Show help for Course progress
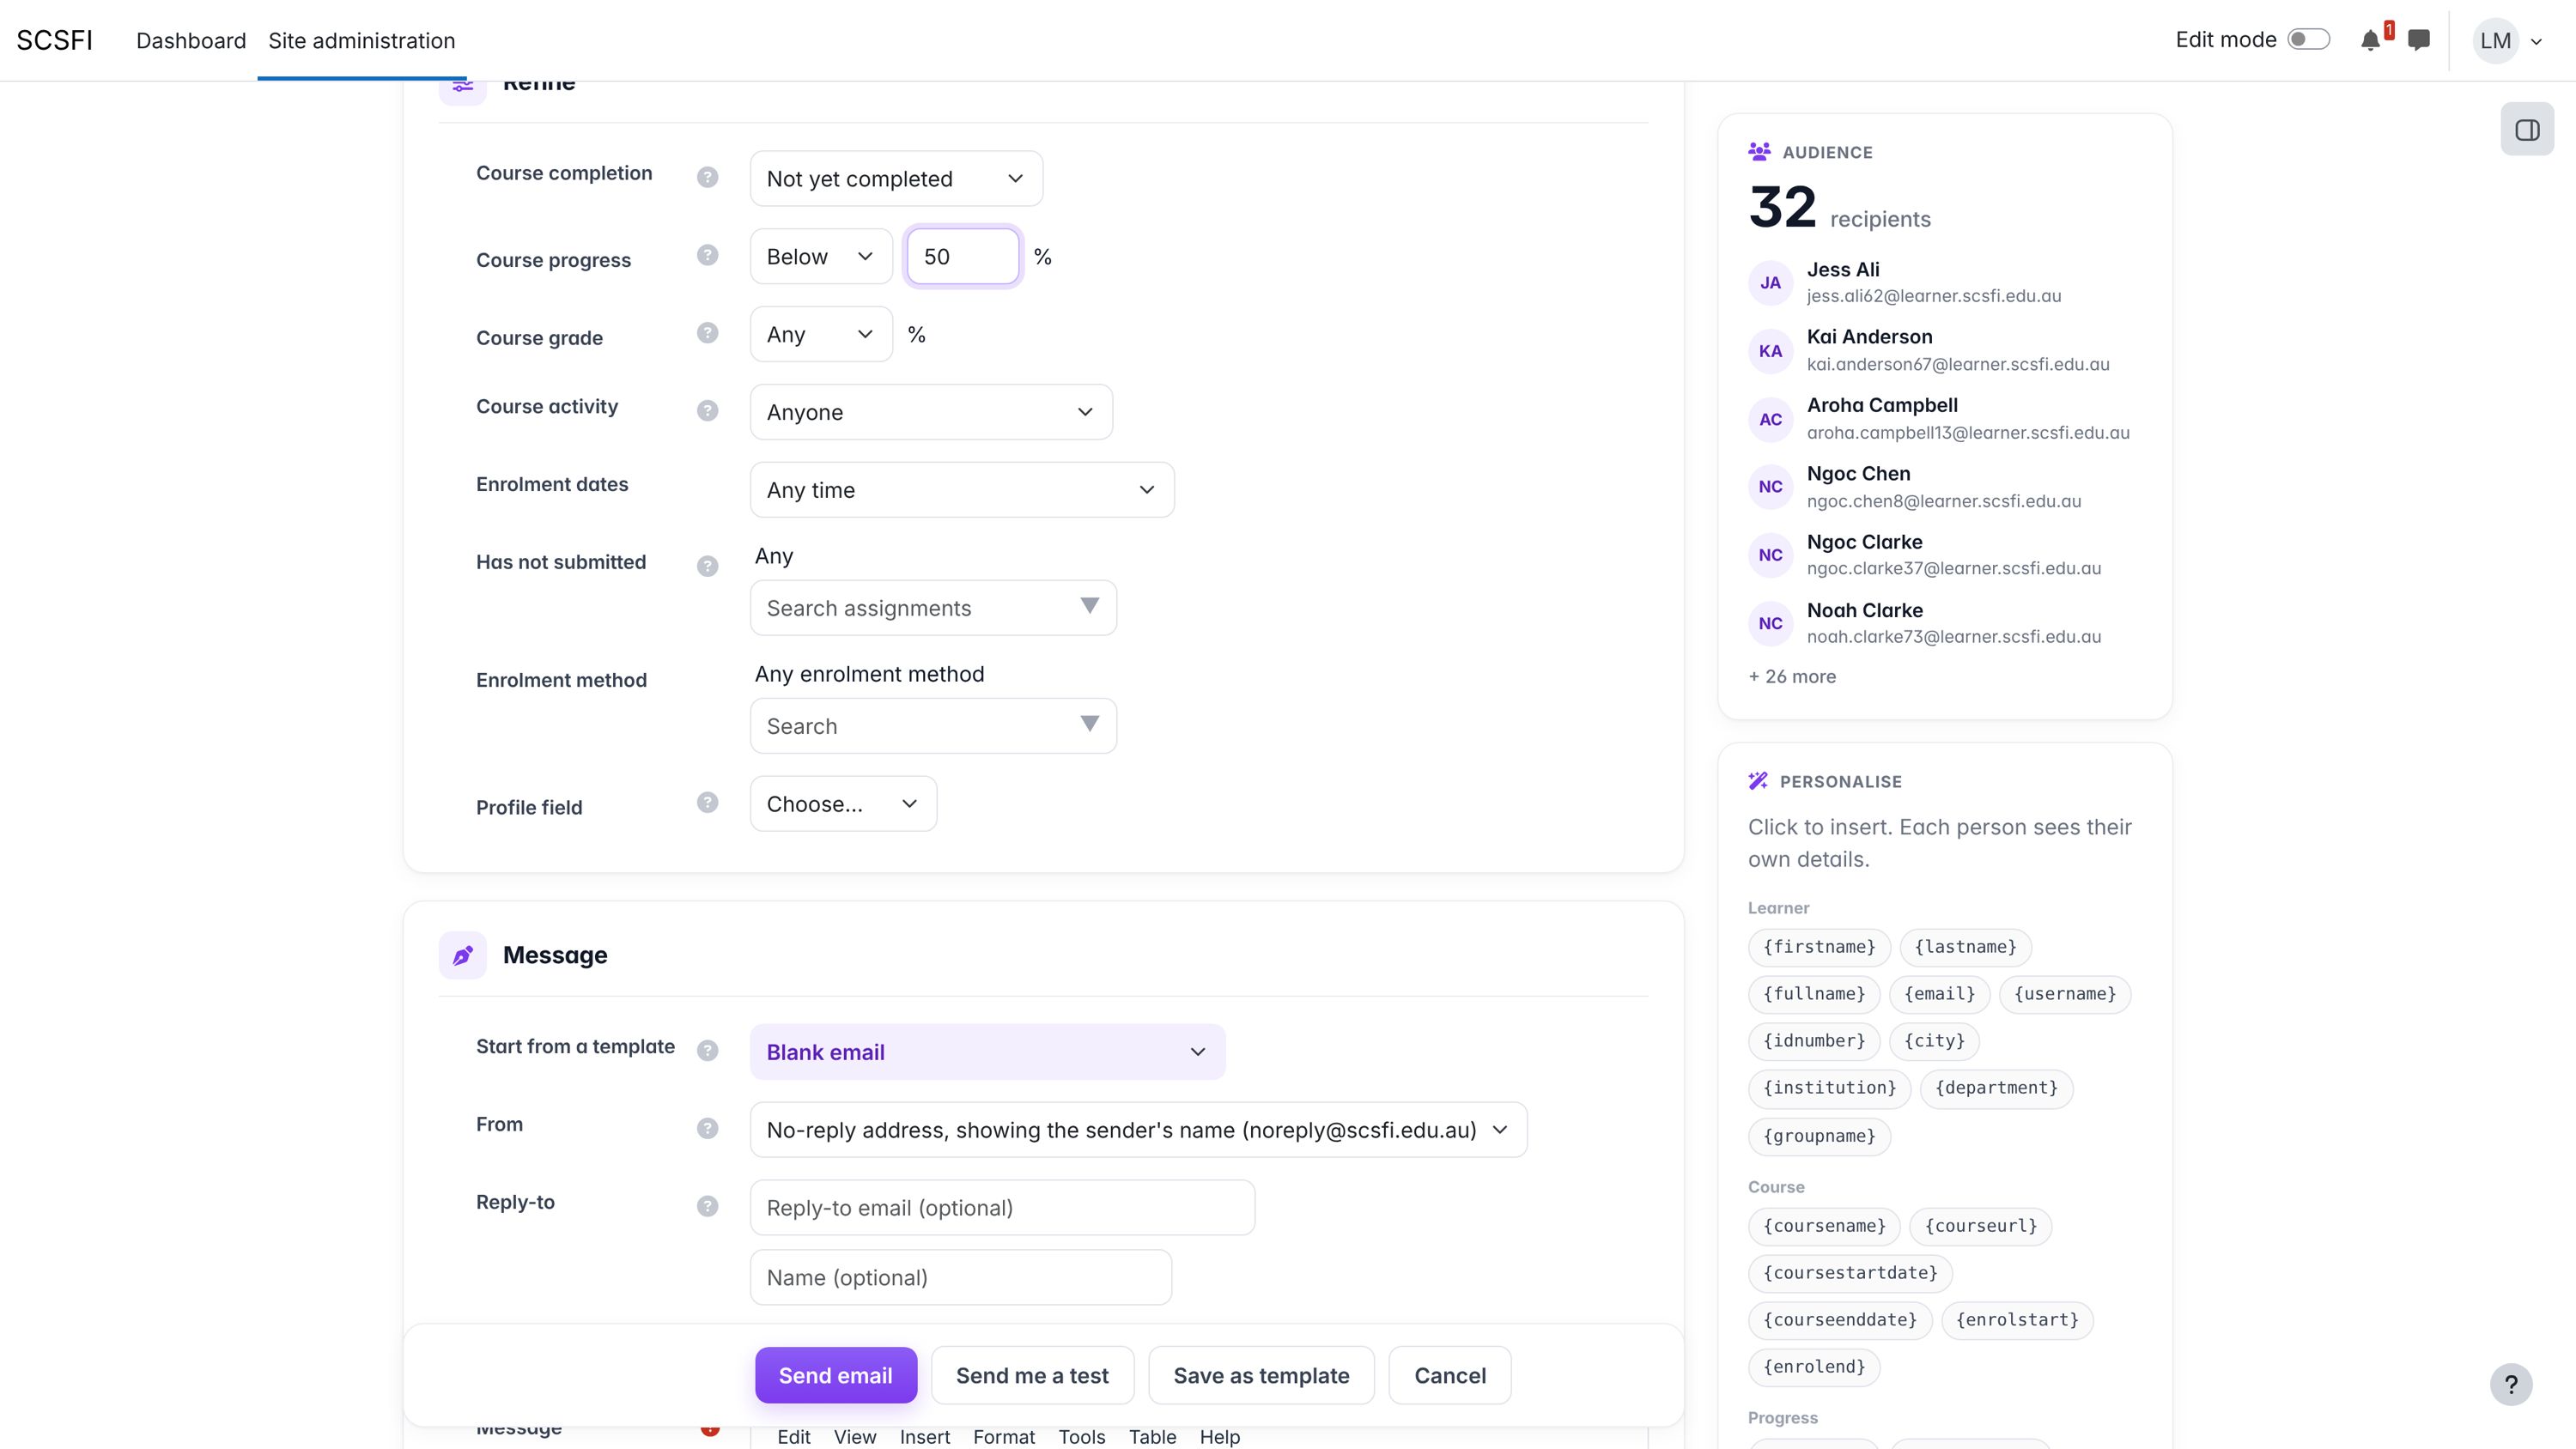This screenshot has width=2576, height=1449. click(x=707, y=255)
